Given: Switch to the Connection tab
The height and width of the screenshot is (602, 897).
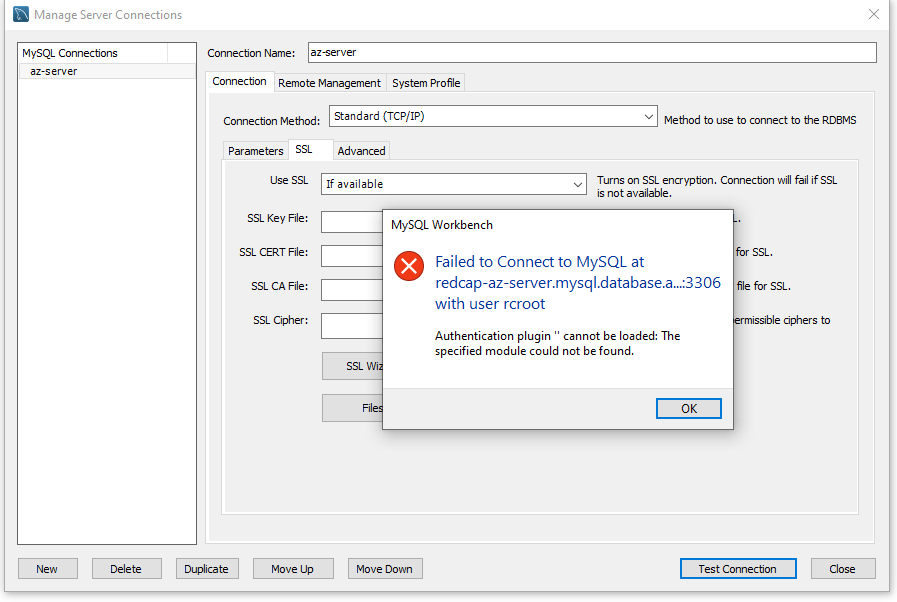Looking at the screenshot, I should (239, 82).
